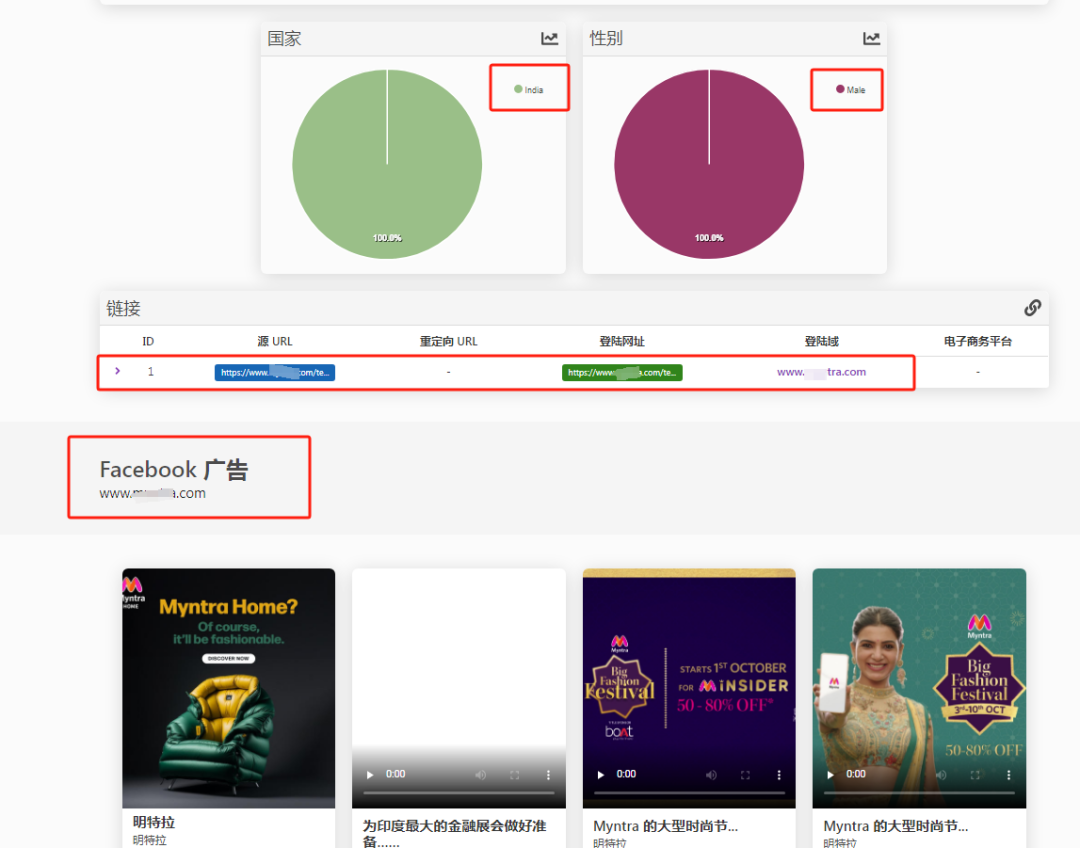
Task: Click the chart icon in 国家 panel
Action: click(x=550, y=39)
